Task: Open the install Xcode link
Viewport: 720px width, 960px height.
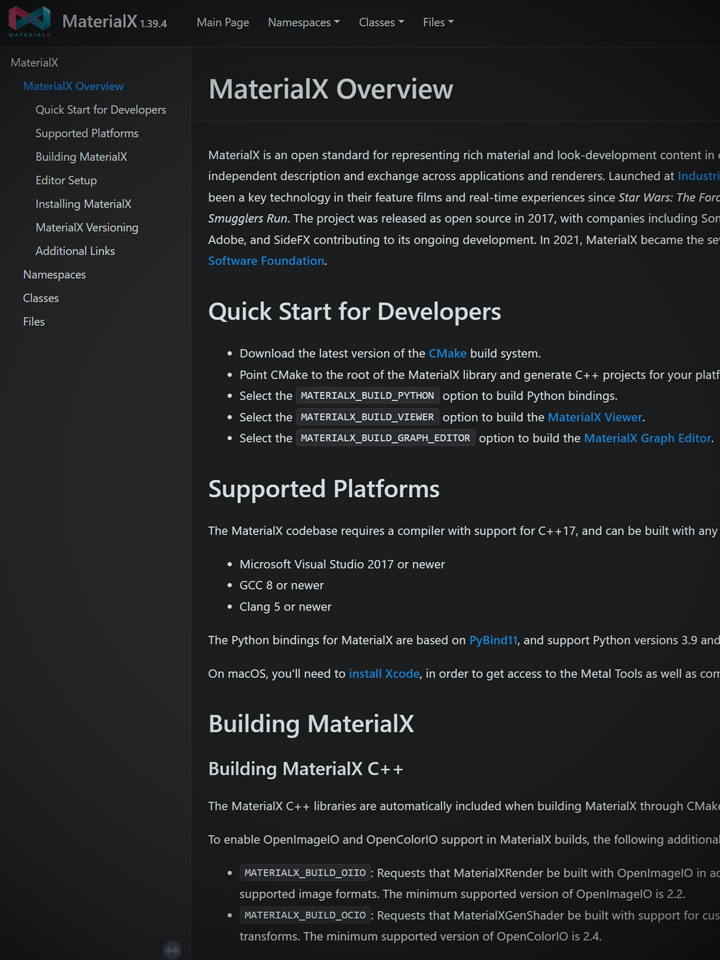Action: click(x=384, y=673)
